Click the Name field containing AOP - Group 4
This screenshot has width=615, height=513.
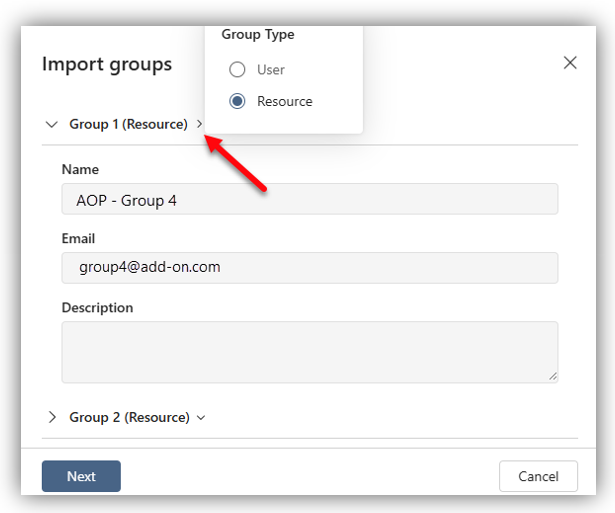(309, 199)
